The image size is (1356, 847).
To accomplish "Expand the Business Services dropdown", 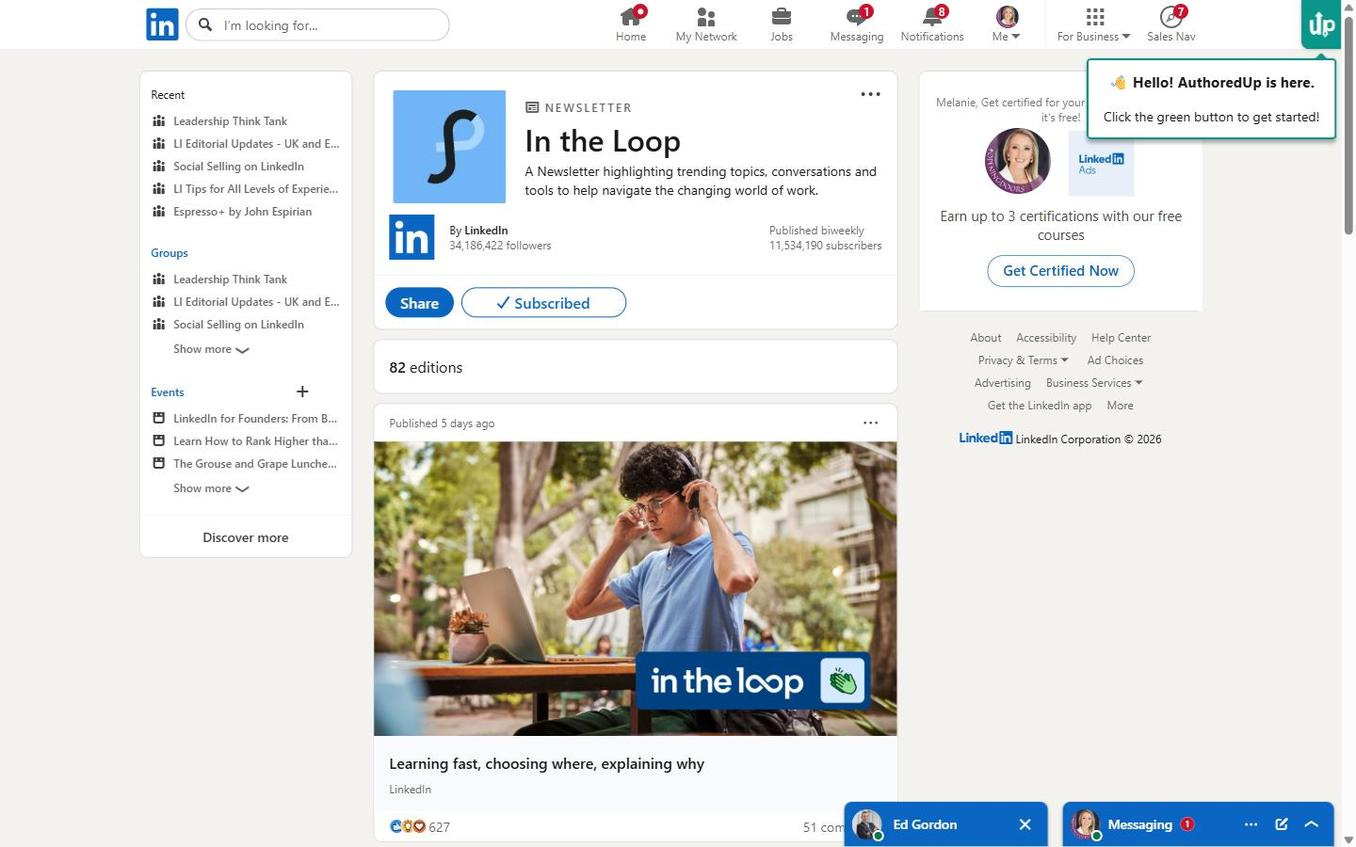I will click(1094, 383).
